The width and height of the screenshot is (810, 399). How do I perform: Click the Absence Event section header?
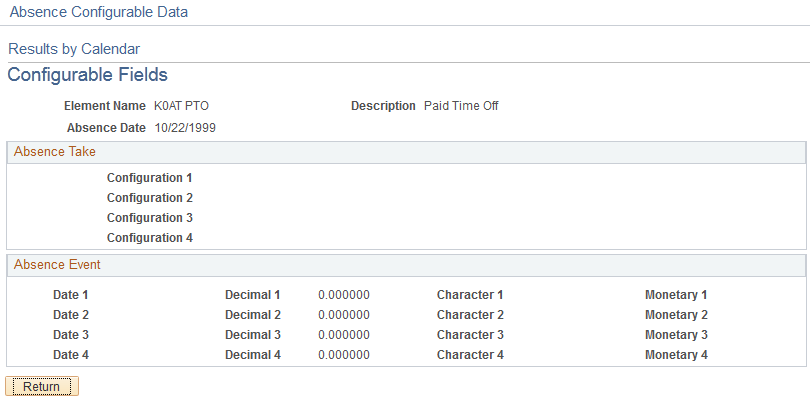click(406, 265)
